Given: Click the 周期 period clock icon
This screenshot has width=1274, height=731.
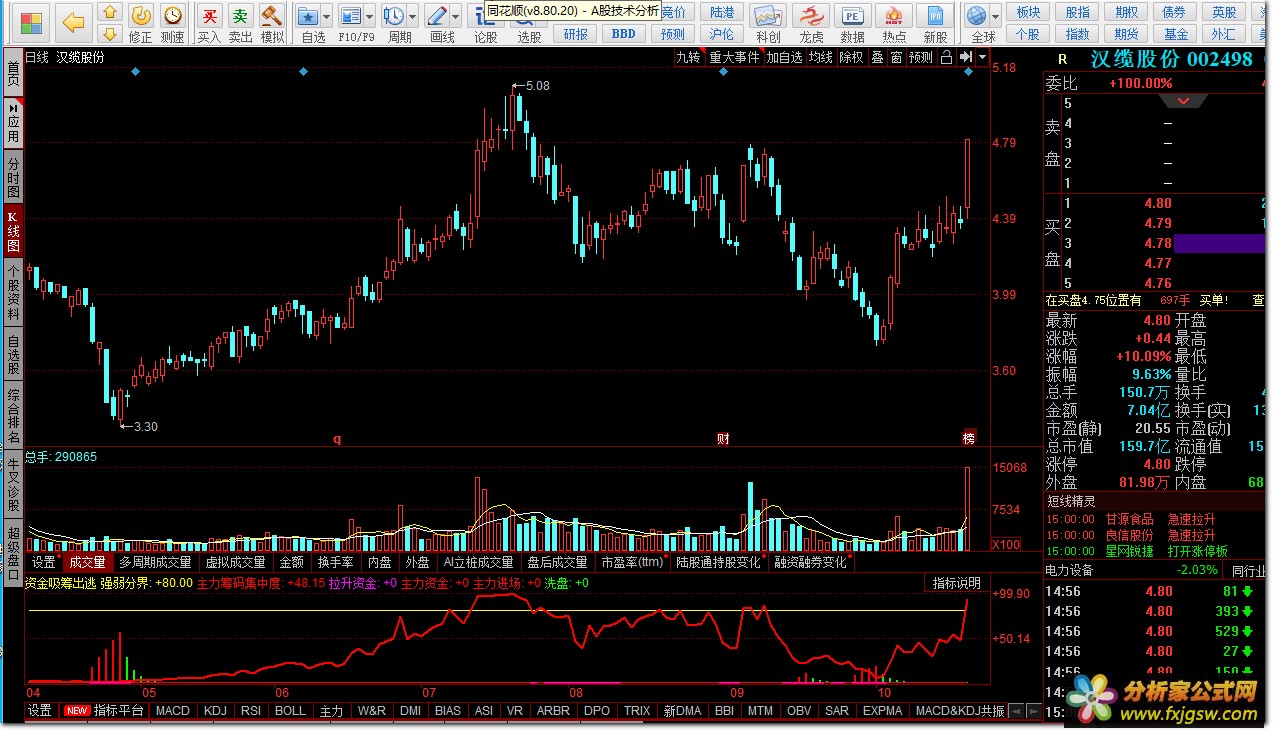Looking at the screenshot, I should [x=394, y=15].
